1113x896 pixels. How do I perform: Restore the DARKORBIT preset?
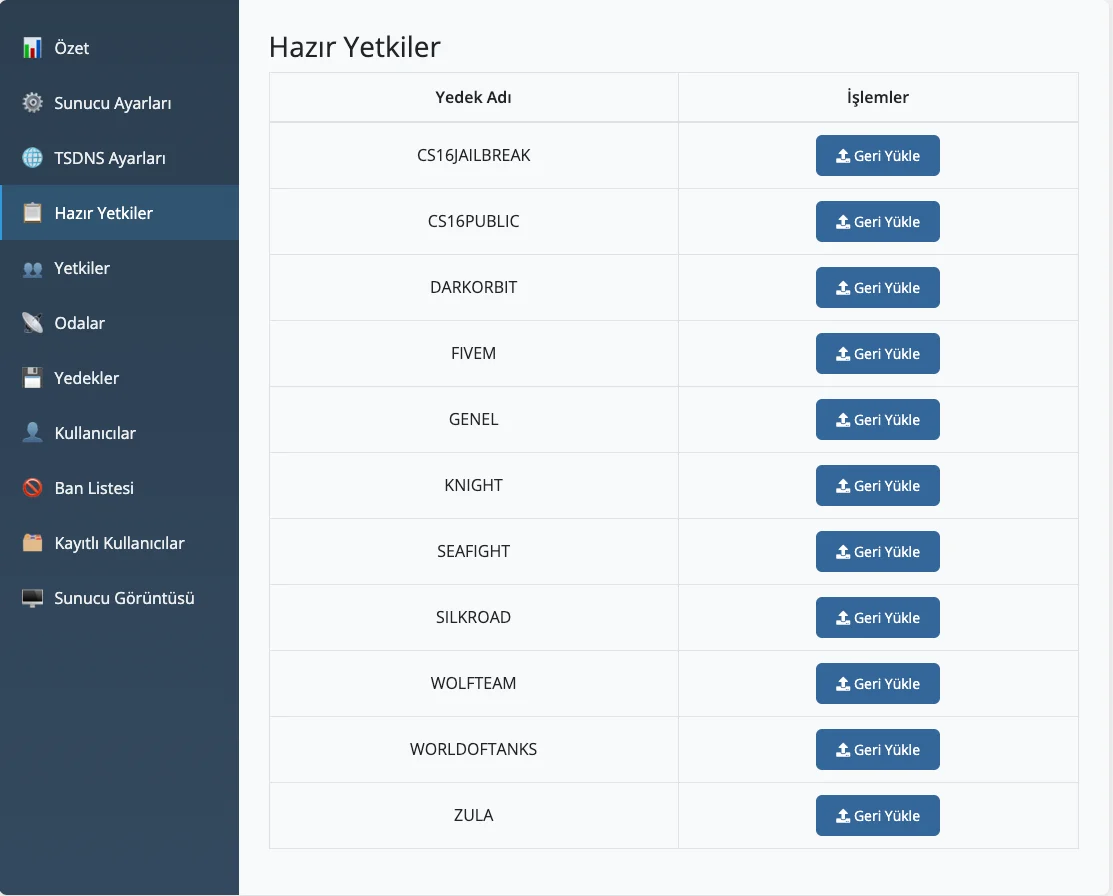[x=877, y=288]
